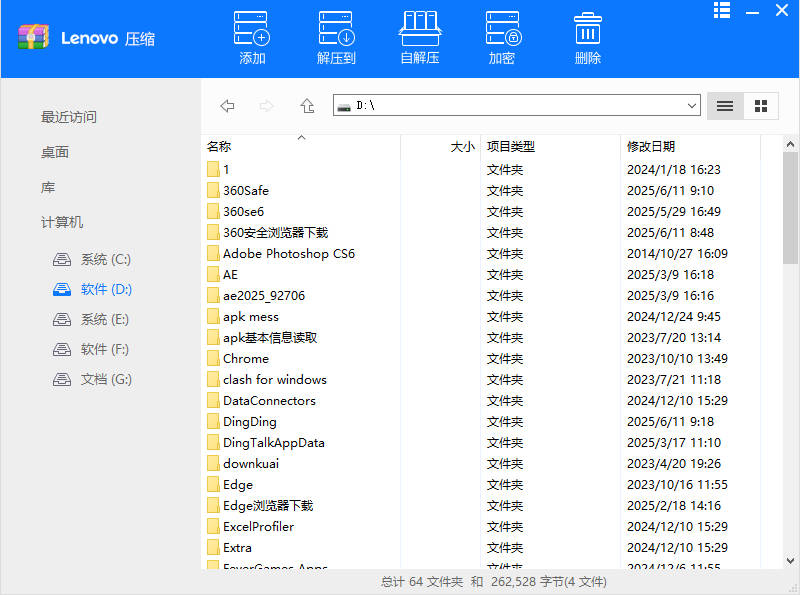Image resolution: width=800 pixels, height=595 pixels.
Task: Sort by the 修改日期 column header
Action: (653, 146)
